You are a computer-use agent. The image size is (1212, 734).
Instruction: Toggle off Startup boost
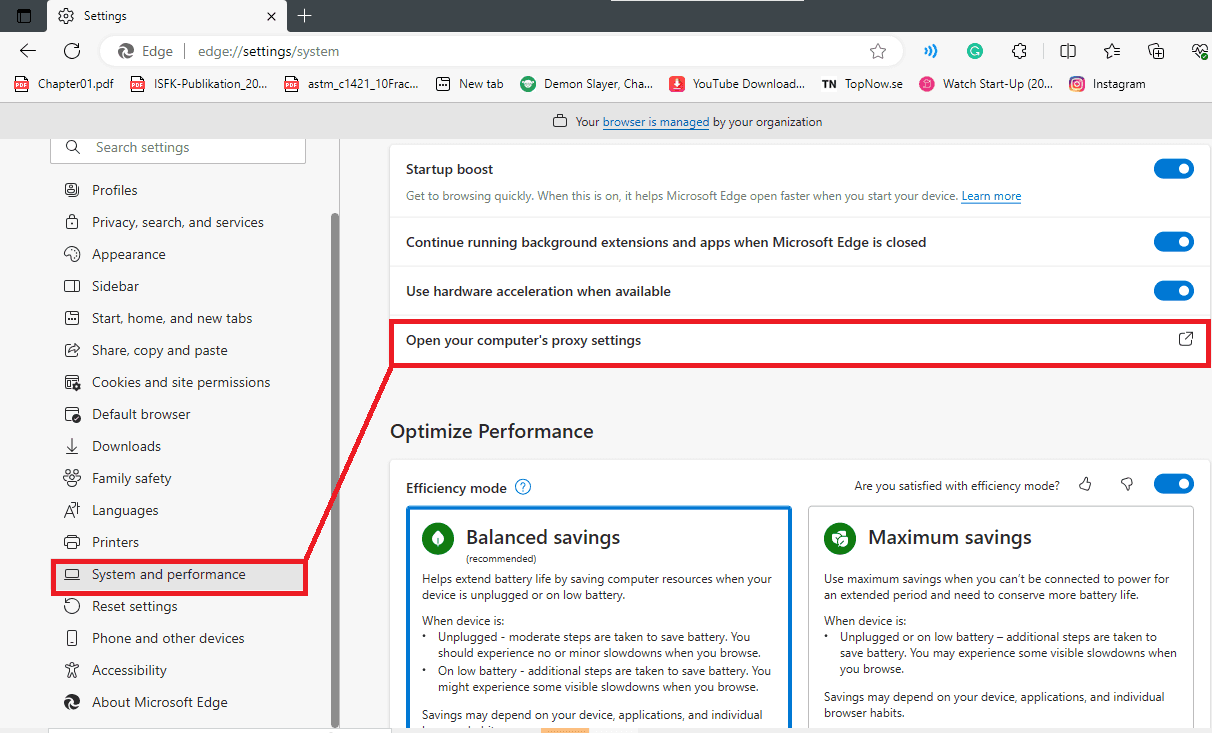[x=1173, y=168]
